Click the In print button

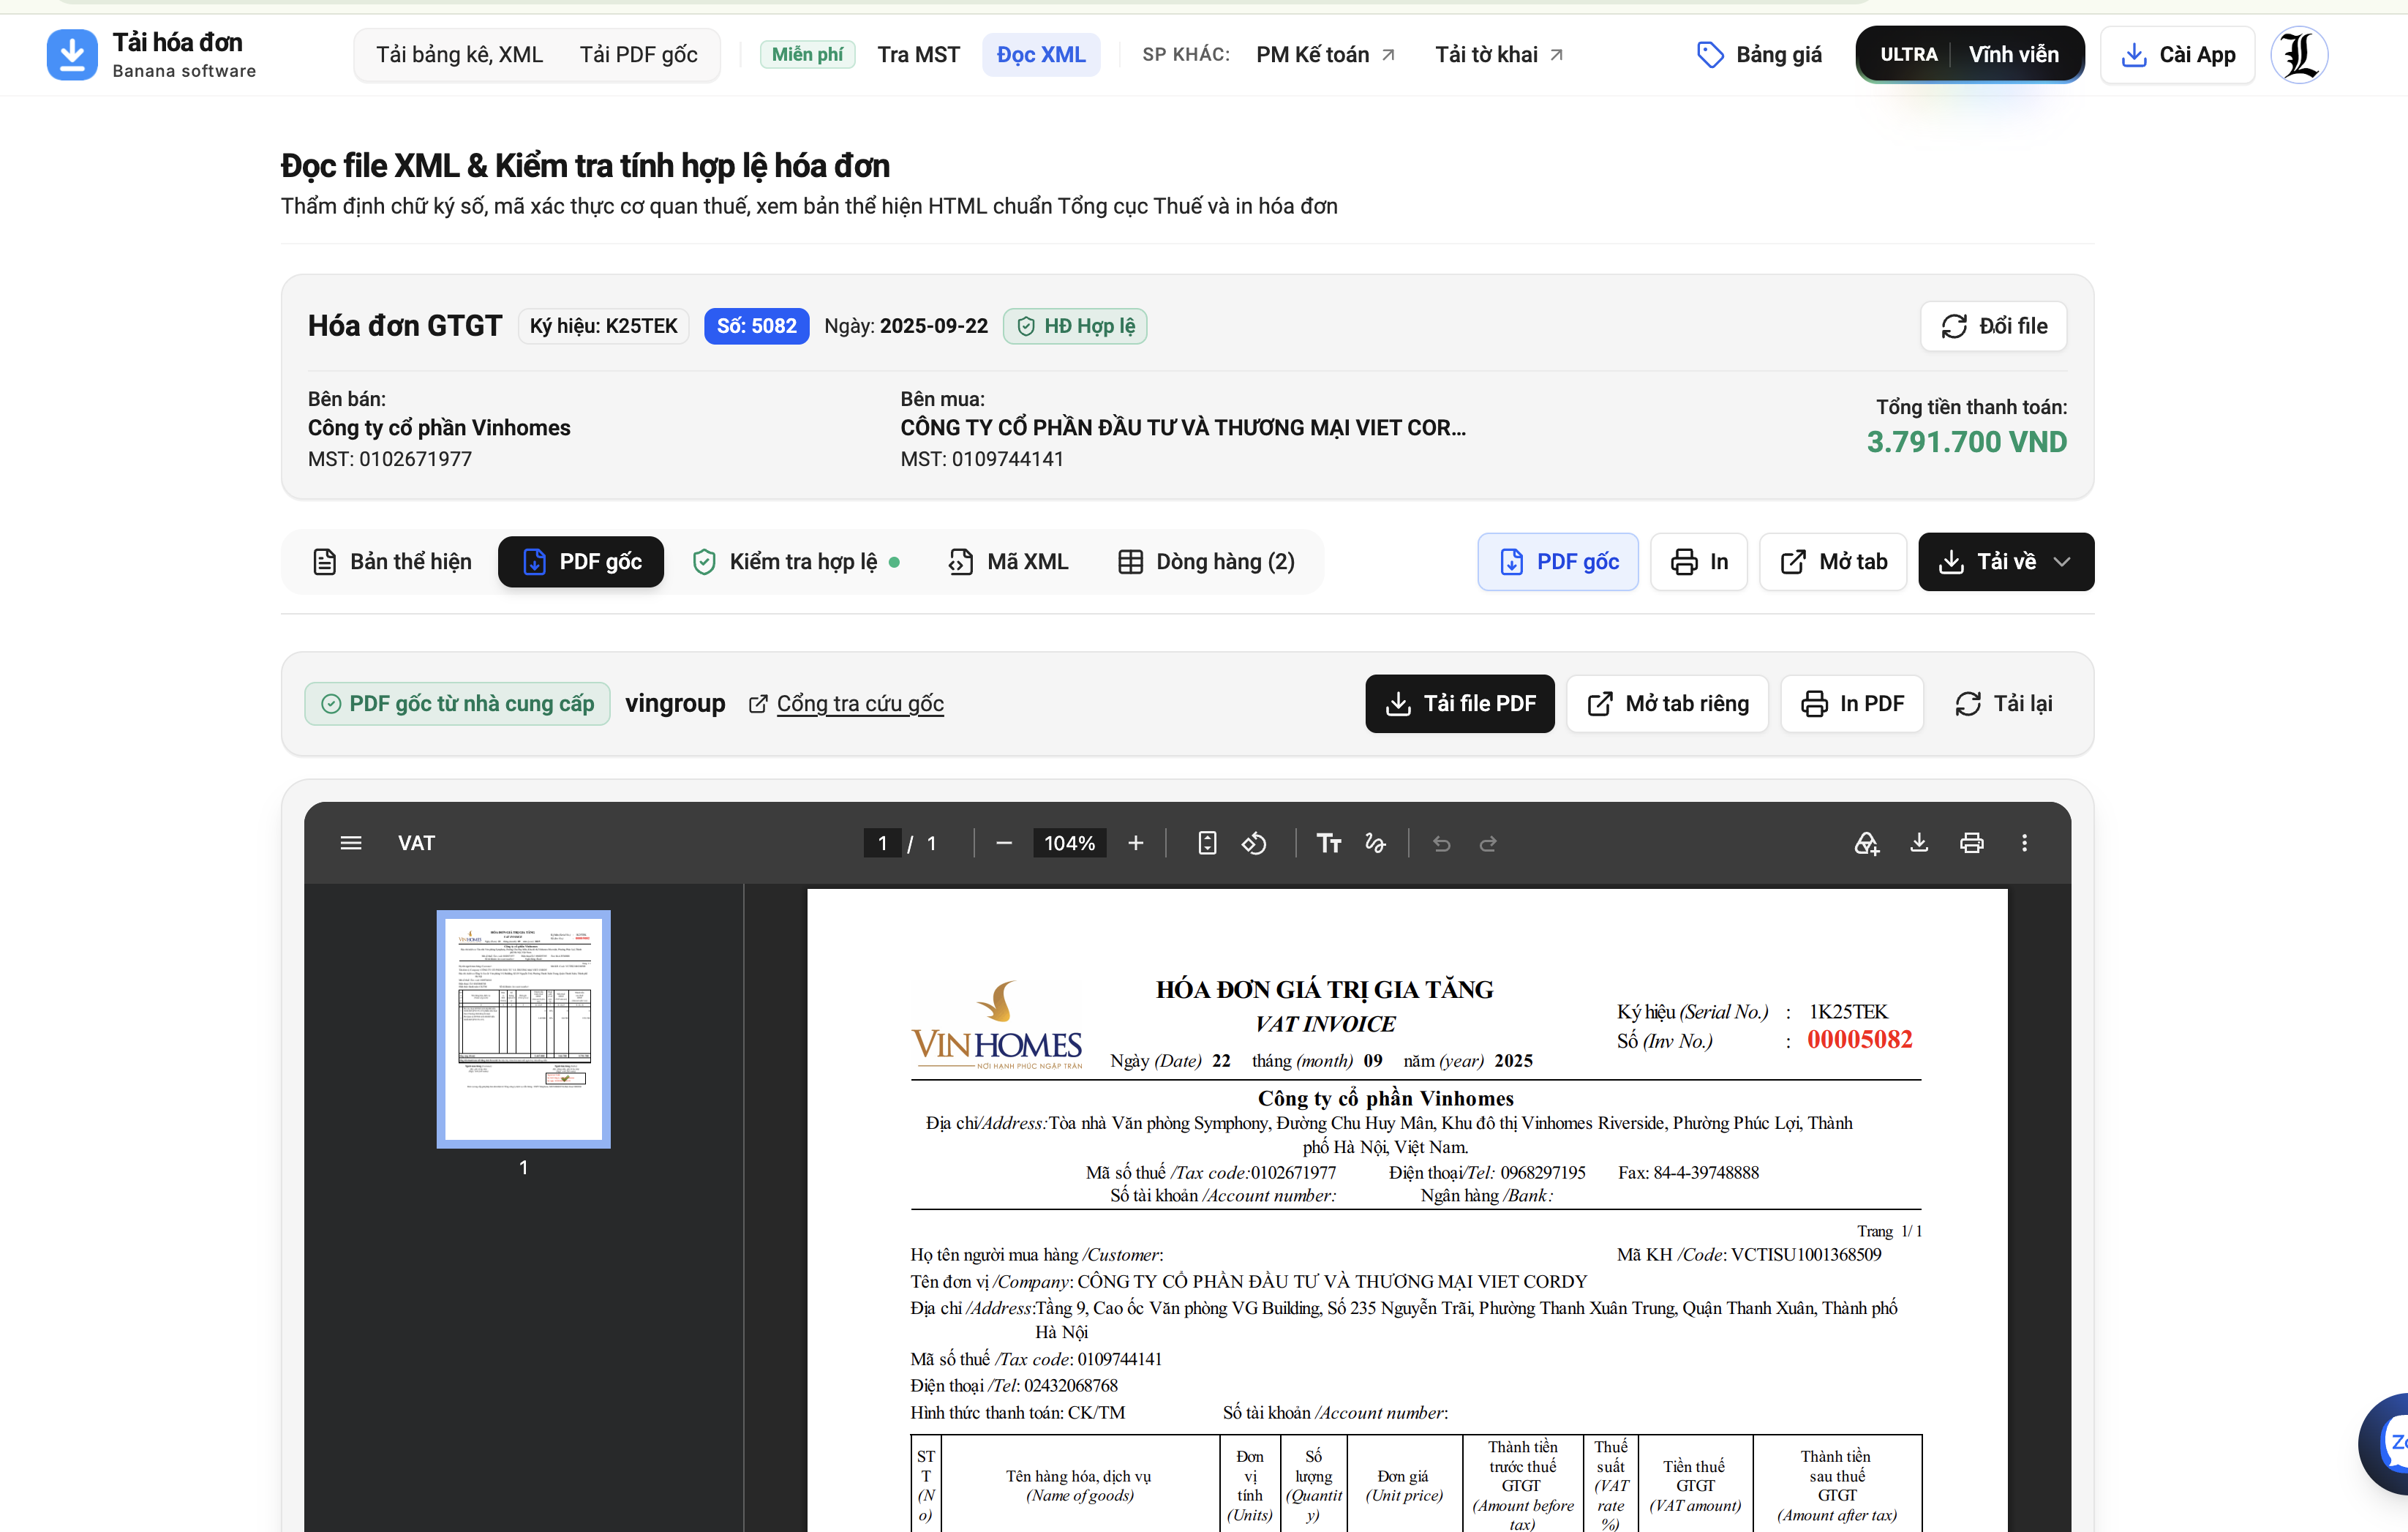click(x=1699, y=562)
